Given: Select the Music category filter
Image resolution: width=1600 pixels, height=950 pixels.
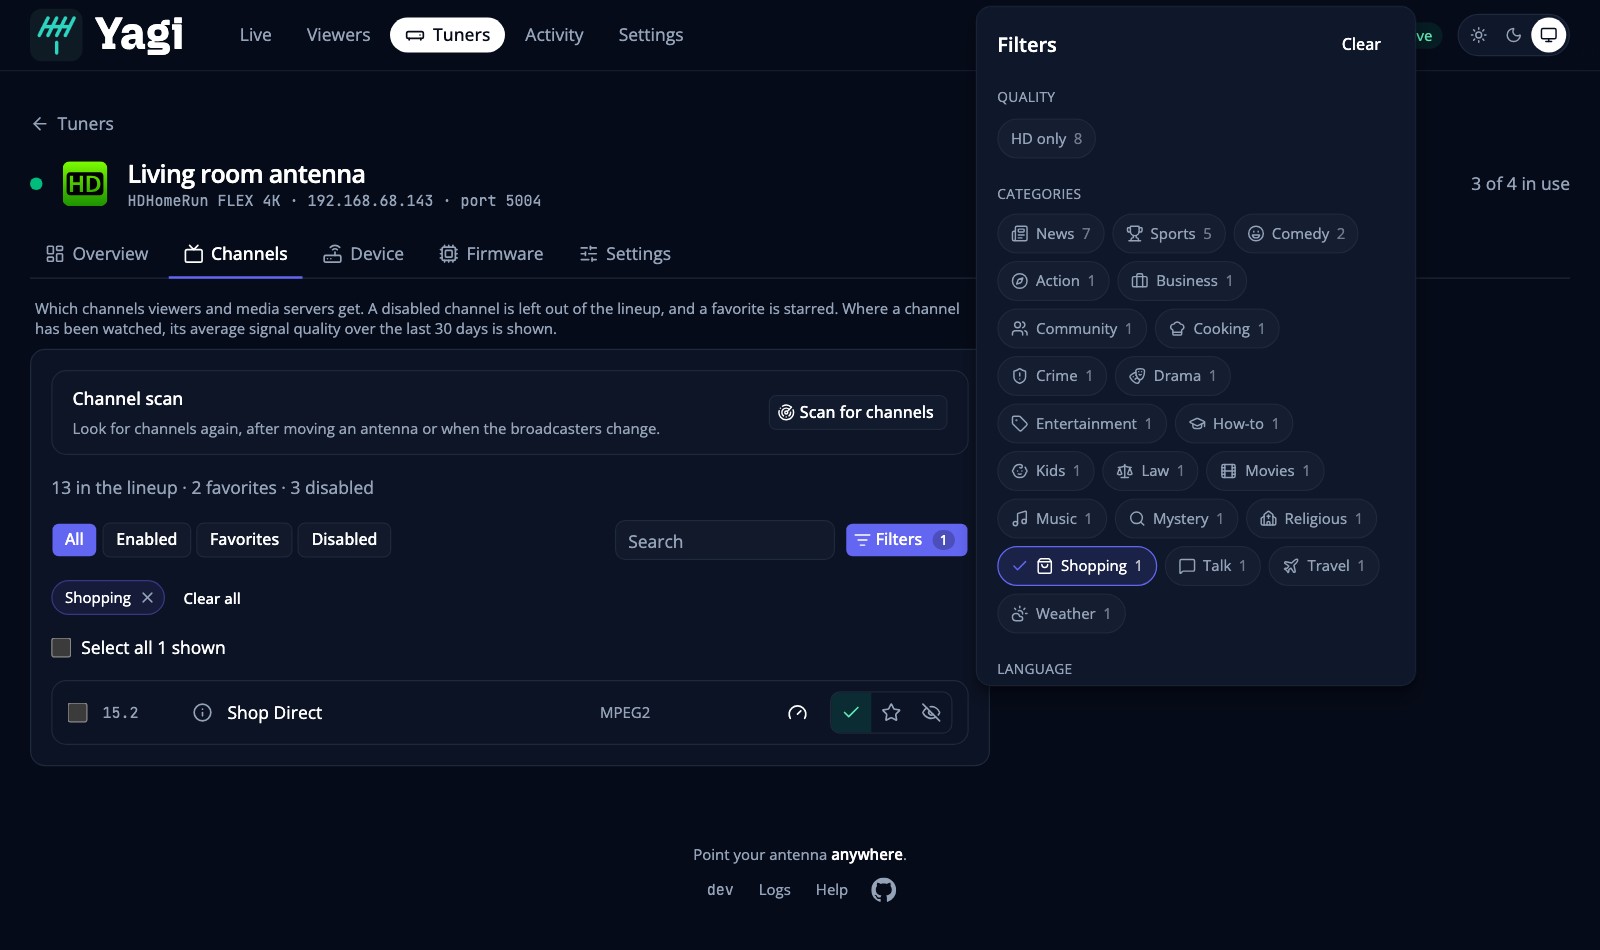Looking at the screenshot, I should [x=1051, y=519].
